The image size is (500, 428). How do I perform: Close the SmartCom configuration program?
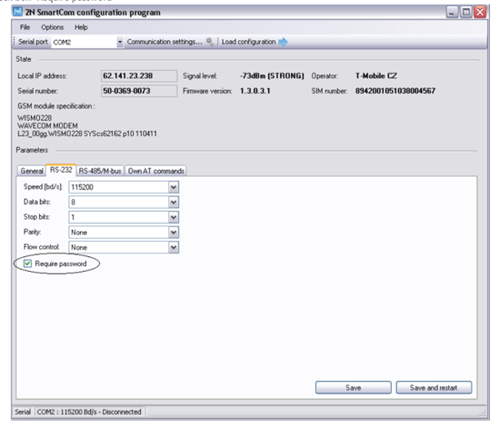[x=480, y=12]
